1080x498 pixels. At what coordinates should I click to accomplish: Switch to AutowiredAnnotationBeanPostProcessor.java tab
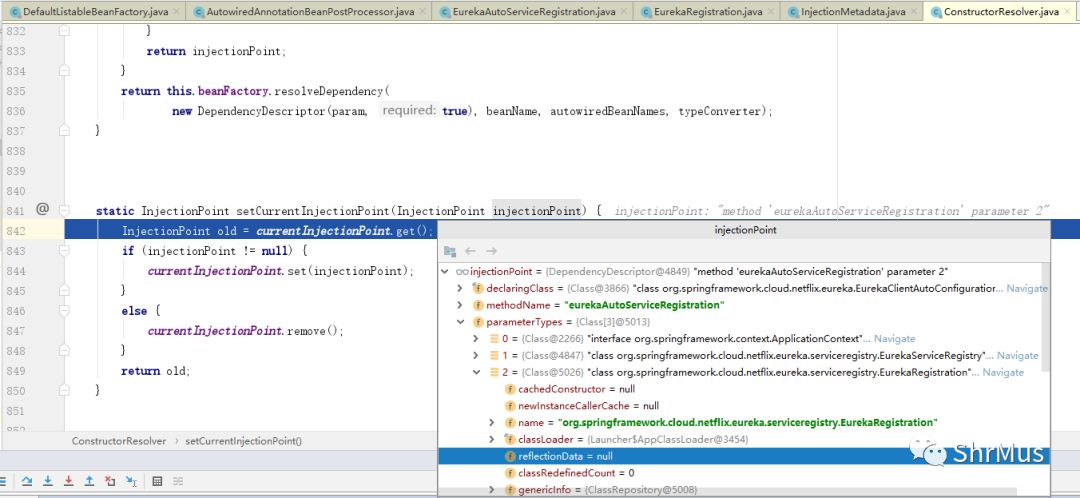coord(309,12)
